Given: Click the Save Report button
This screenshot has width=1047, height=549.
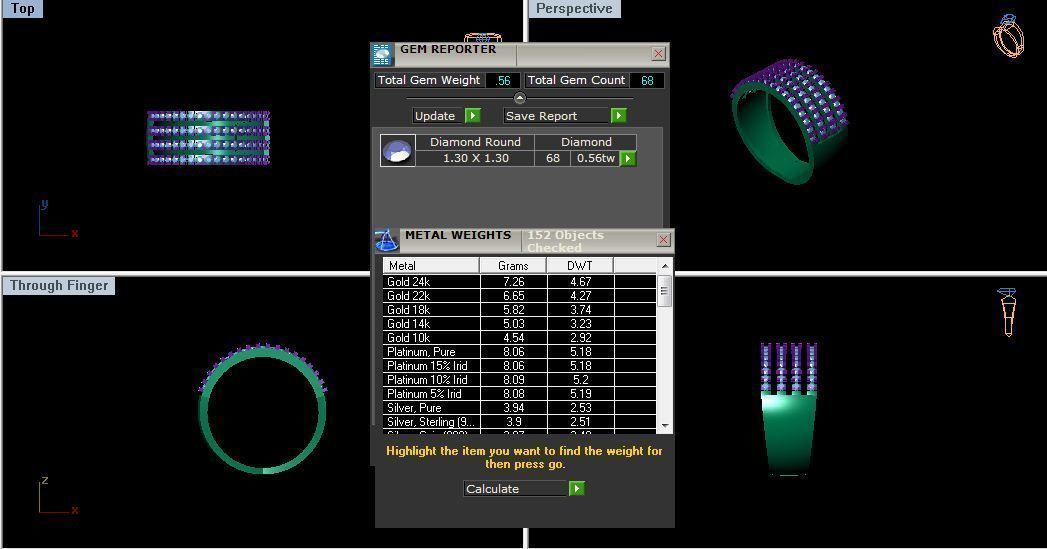Looking at the screenshot, I should [x=557, y=116].
